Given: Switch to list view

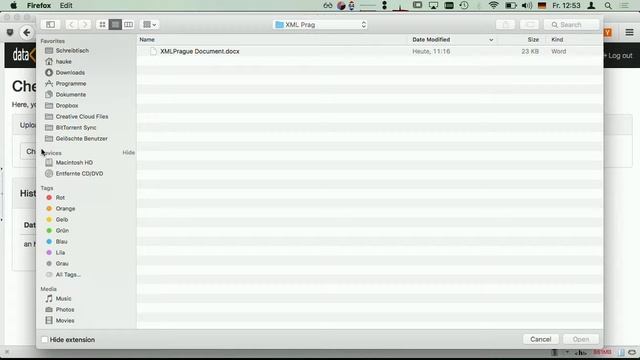Looking at the screenshot, I should (115, 24).
